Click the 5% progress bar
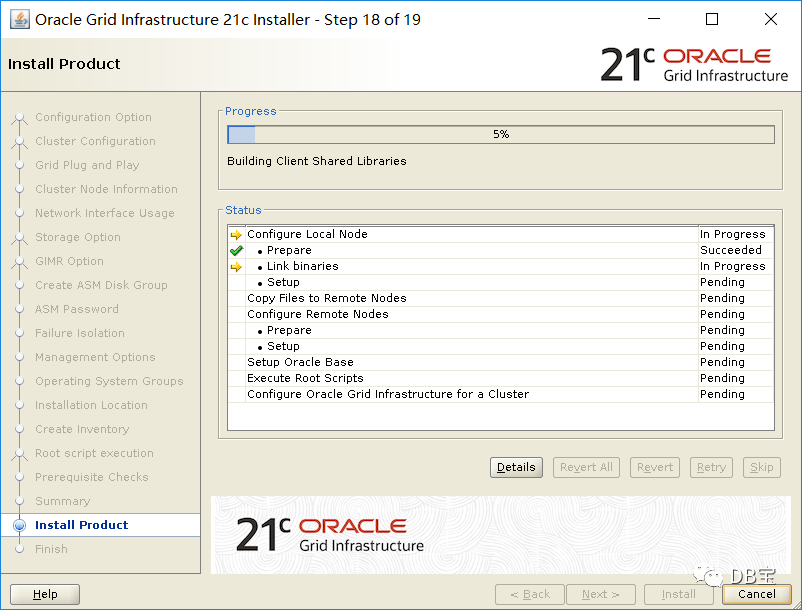The image size is (802, 610). coord(501,134)
